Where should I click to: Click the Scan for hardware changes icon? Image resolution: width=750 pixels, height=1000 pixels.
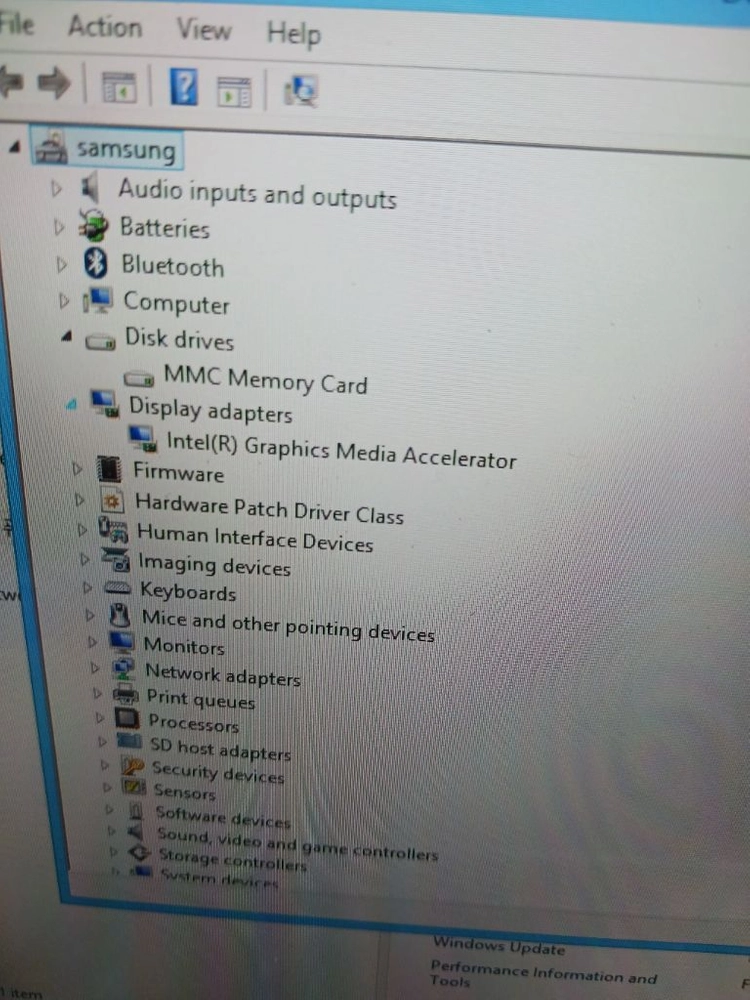300,92
